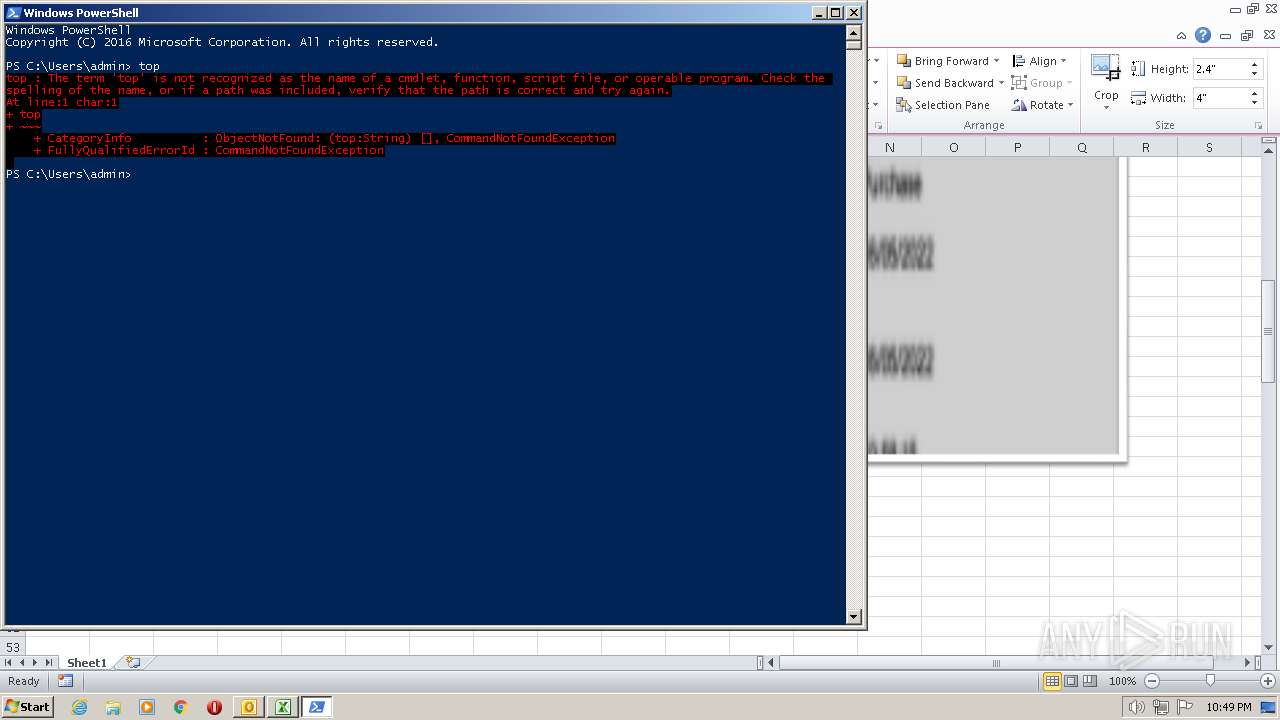
Task: Go to the last sheet navigation arrow
Action: tap(48, 663)
